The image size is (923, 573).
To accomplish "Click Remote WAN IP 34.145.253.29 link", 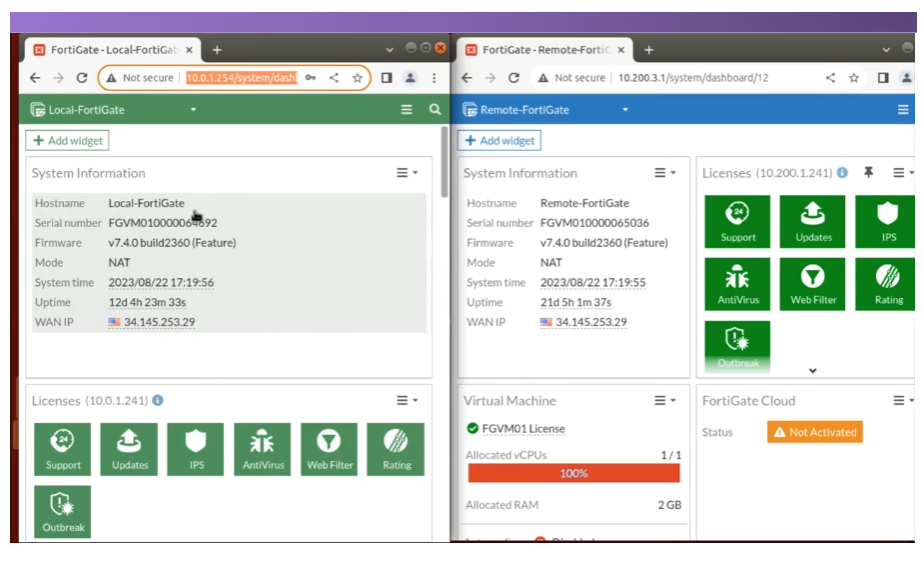I will pyautogui.click(x=591, y=322).
